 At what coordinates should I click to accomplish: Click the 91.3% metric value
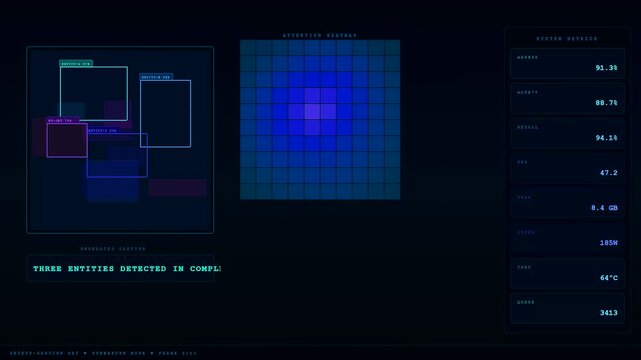point(606,68)
